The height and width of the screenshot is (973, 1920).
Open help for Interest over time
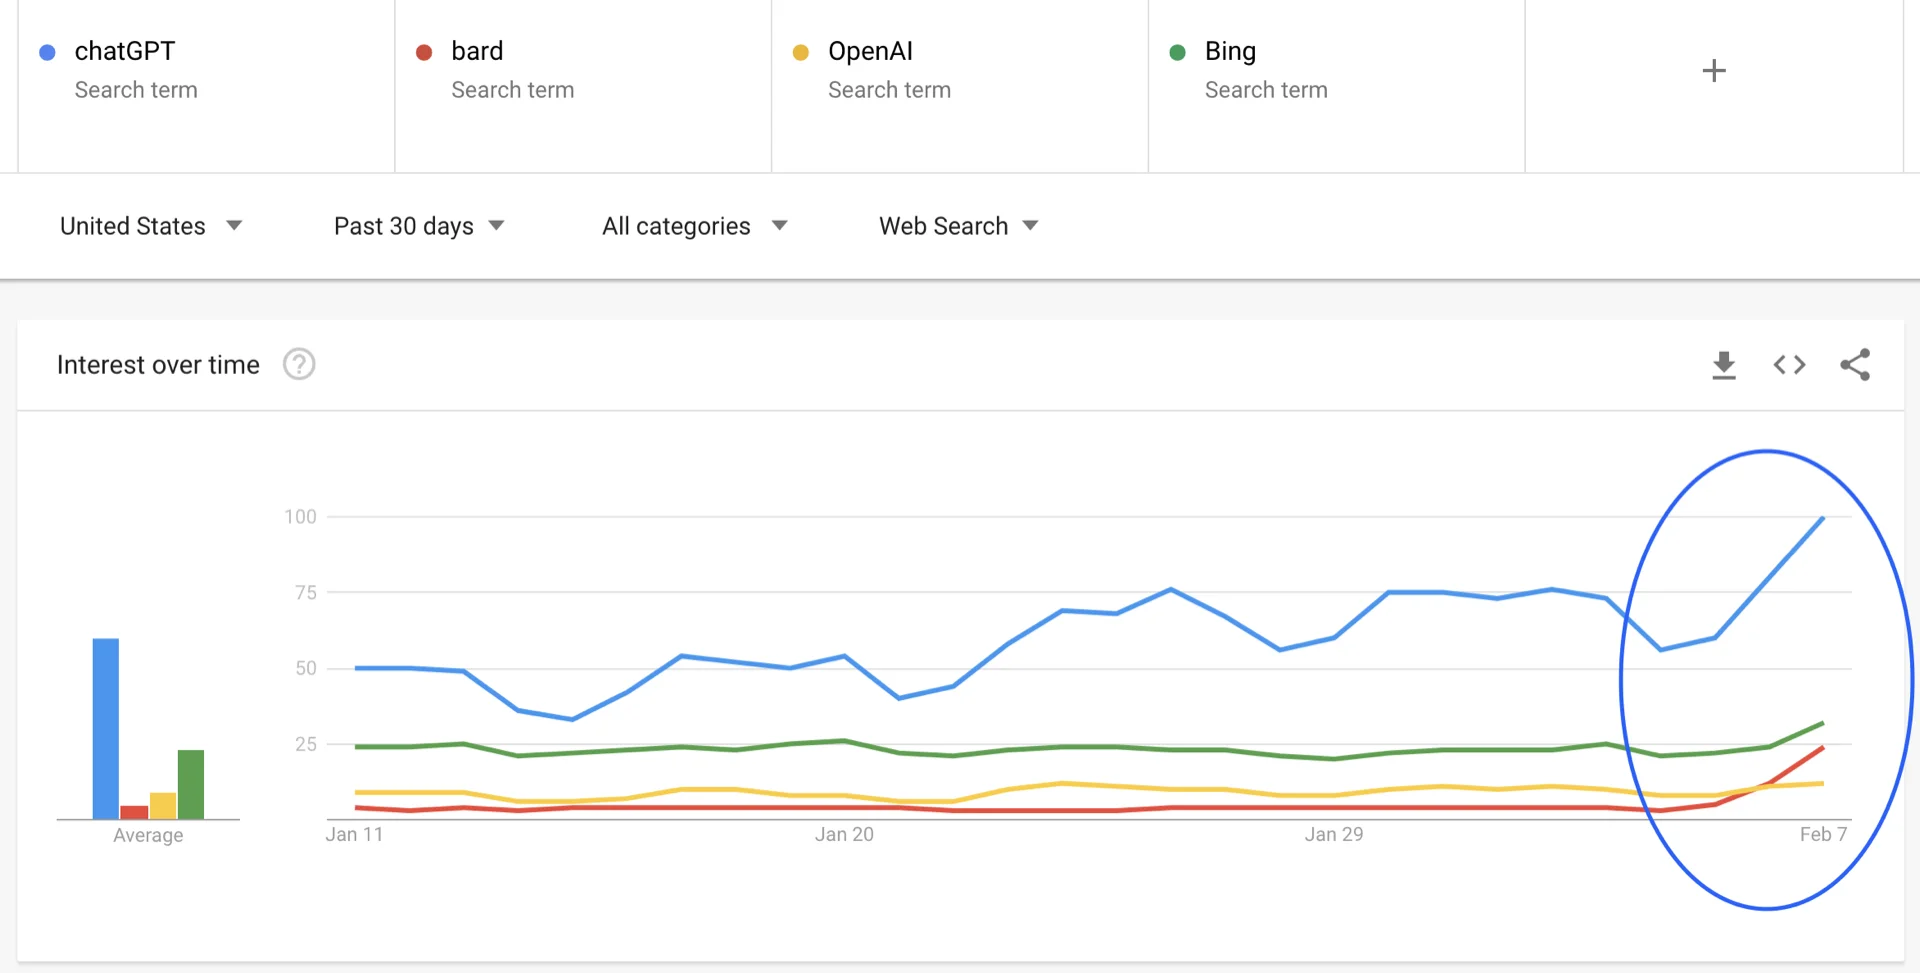coord(299,365)
